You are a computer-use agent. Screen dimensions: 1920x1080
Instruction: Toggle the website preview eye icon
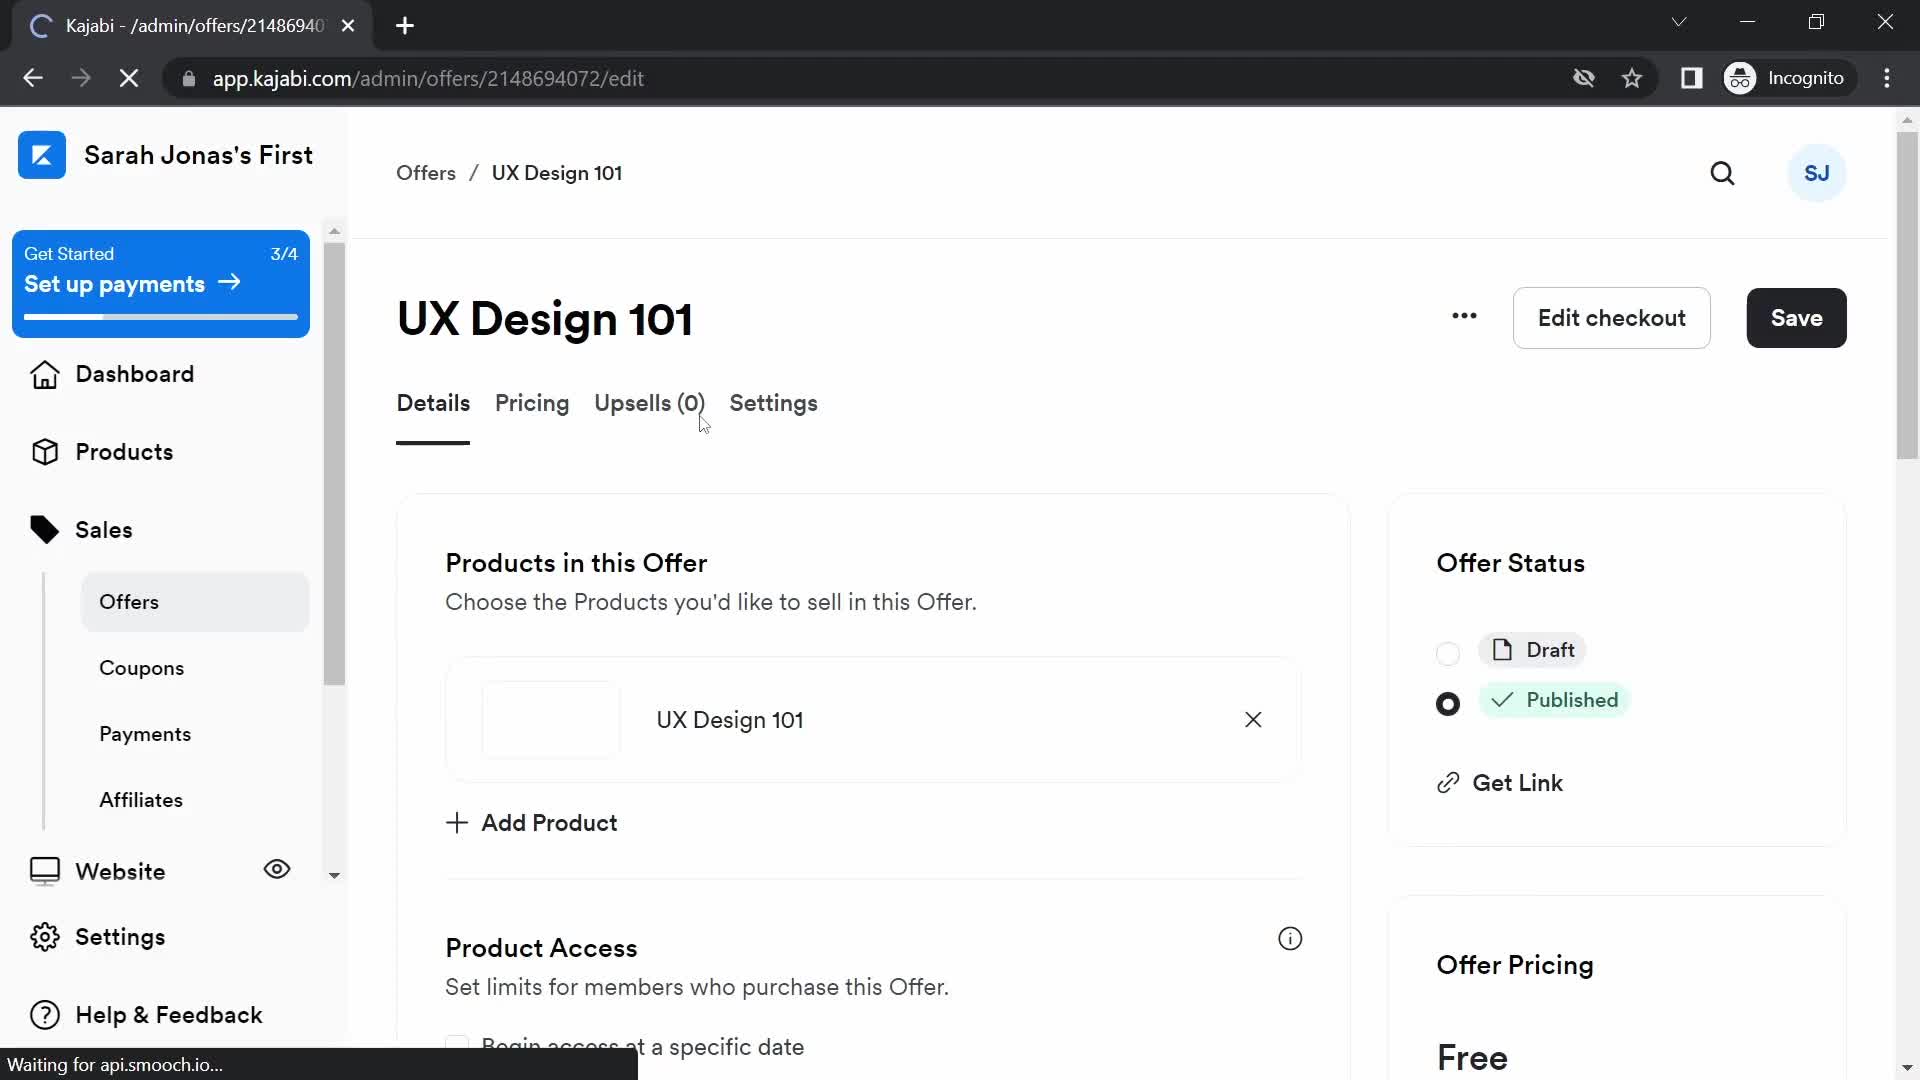point(277,870)
